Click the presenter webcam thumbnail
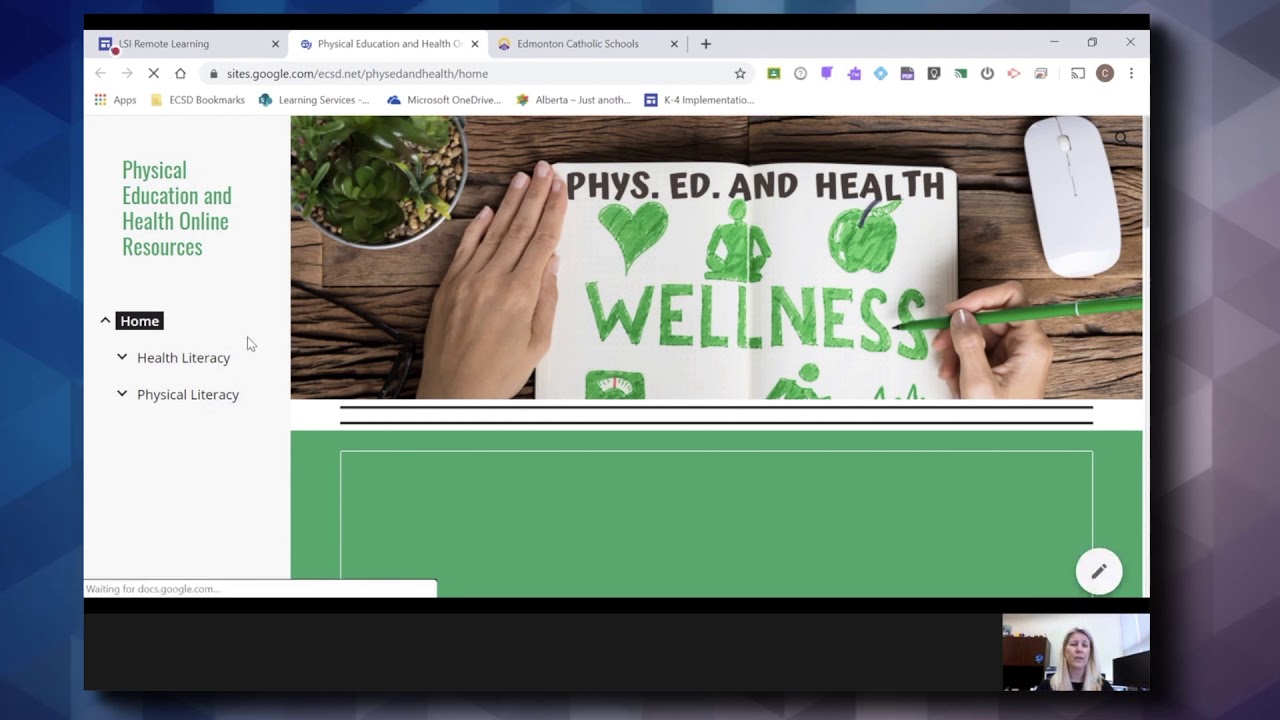Screen dimensions: 1280x720 (1076, 652)
